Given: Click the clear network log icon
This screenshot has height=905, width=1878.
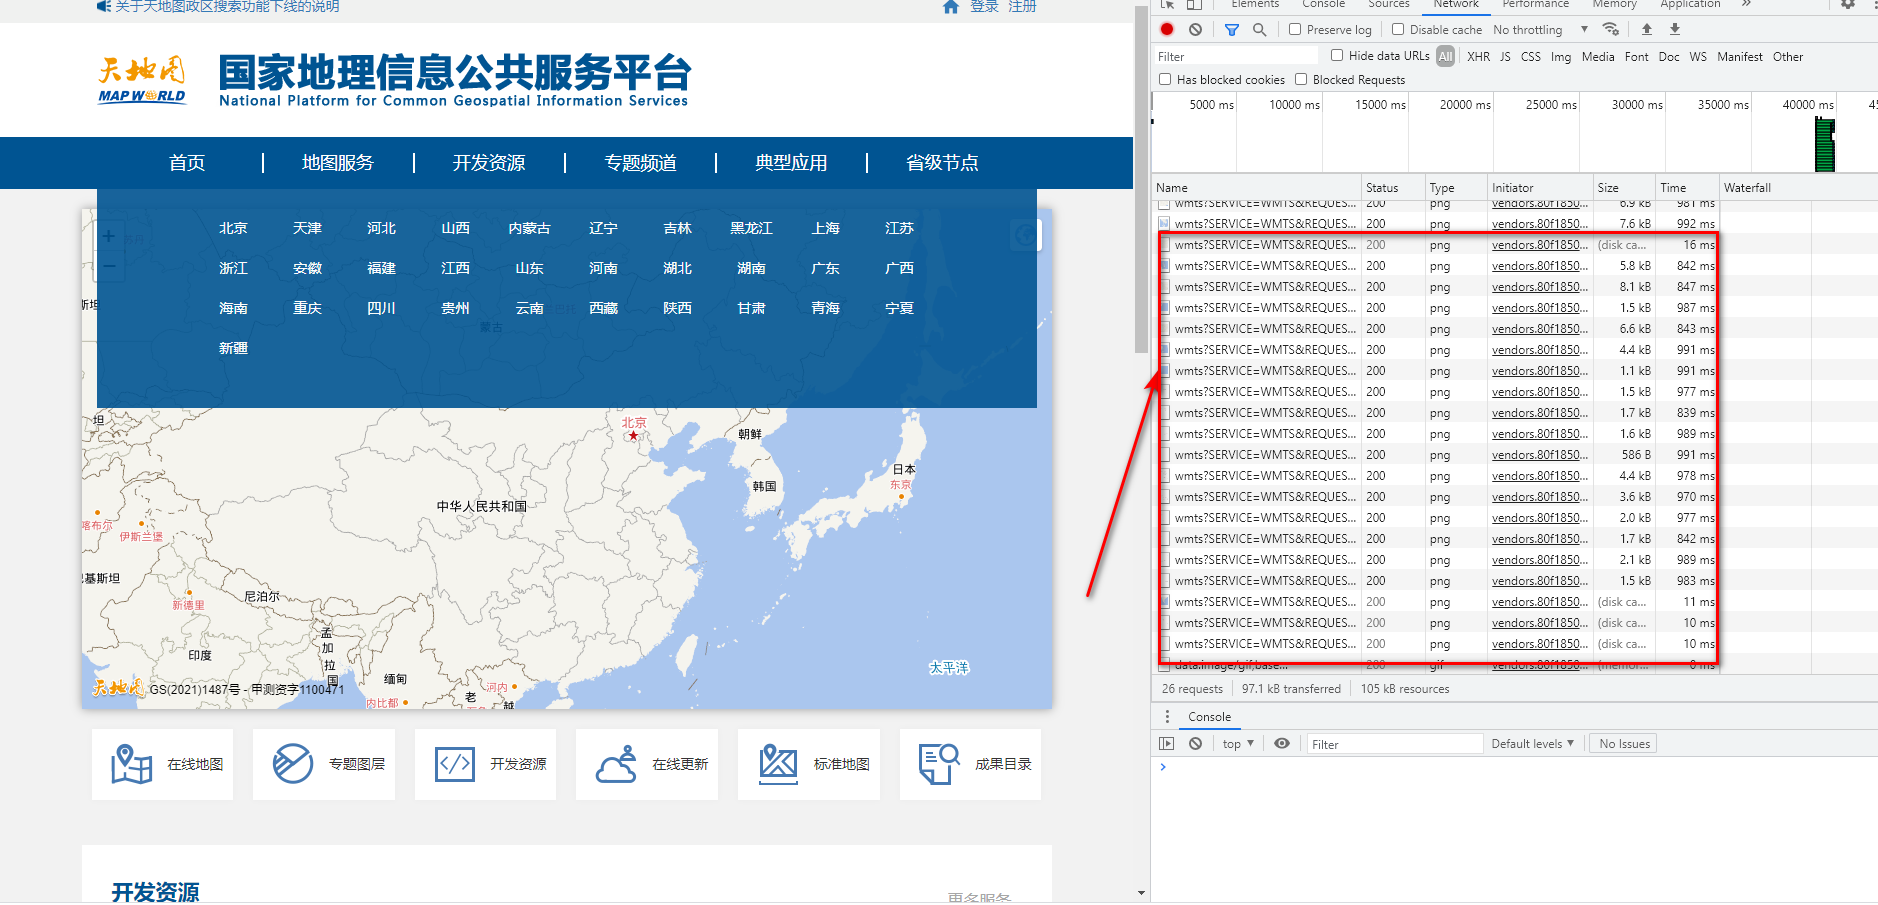Looking at the screenshot, I should coord(1196,29).
